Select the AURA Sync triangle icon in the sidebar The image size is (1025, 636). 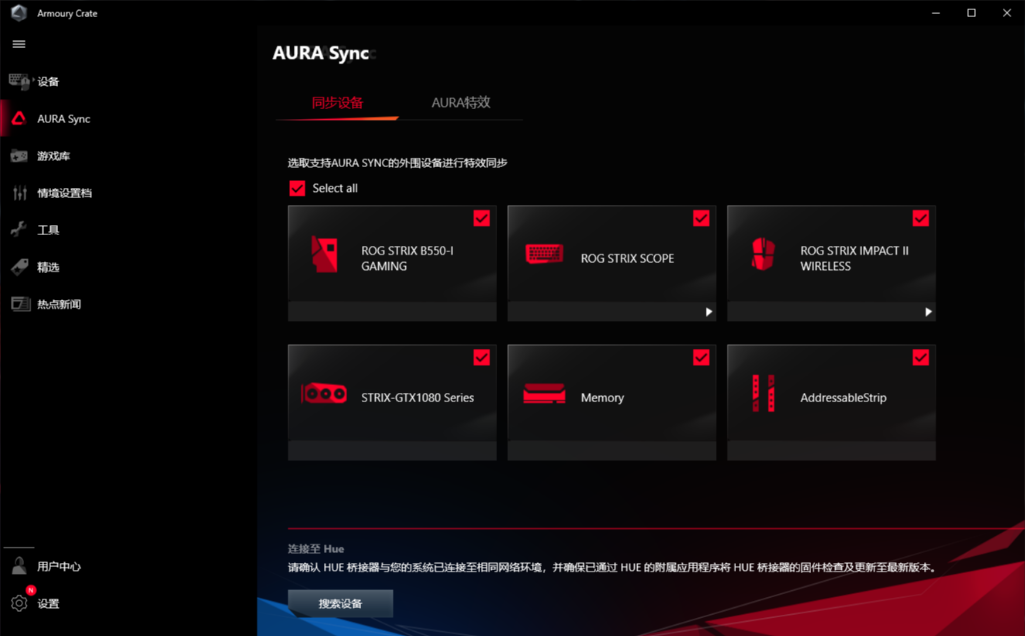(19, 118)
